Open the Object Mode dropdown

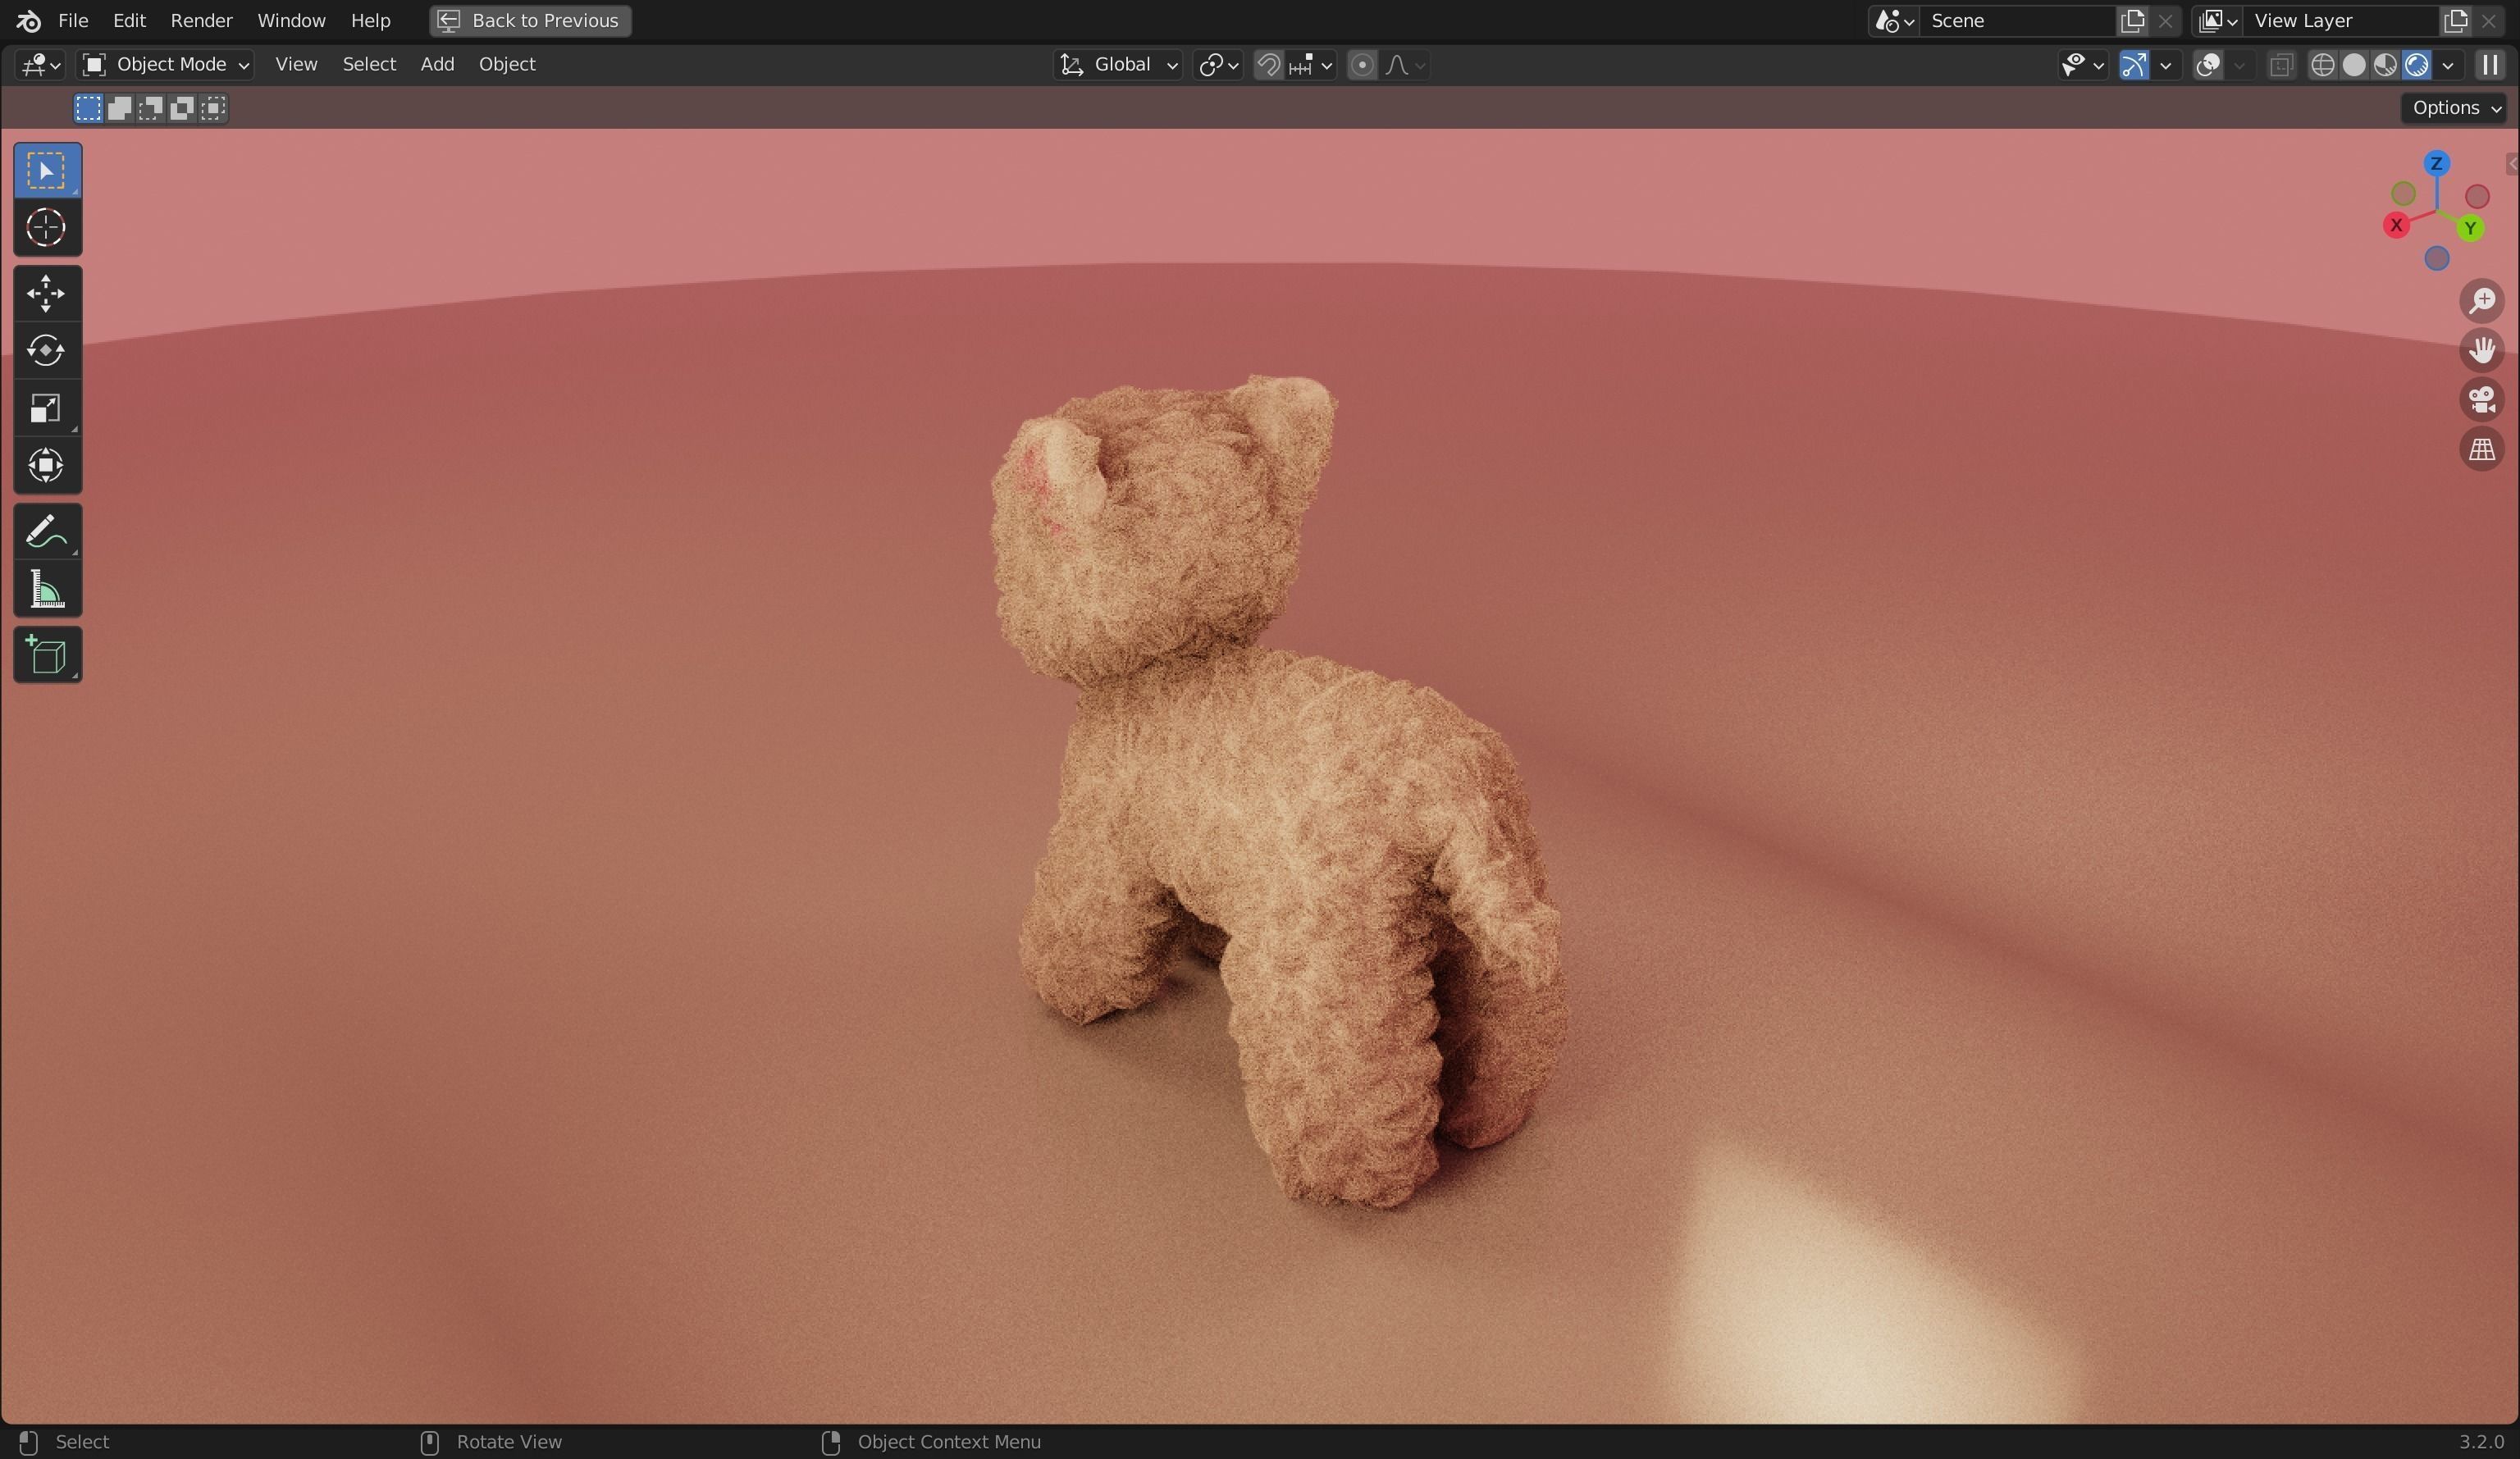[x=166, y=65]
